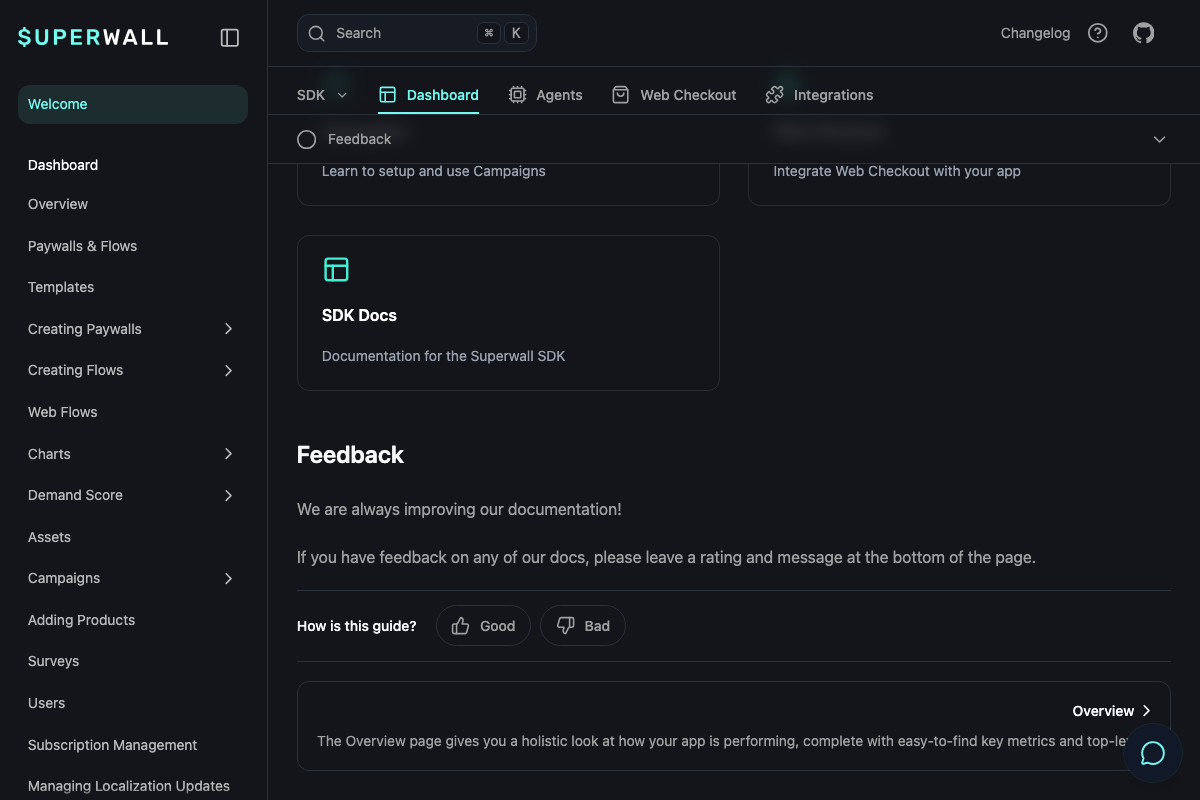Go to next page Overview

pos(733,726)
